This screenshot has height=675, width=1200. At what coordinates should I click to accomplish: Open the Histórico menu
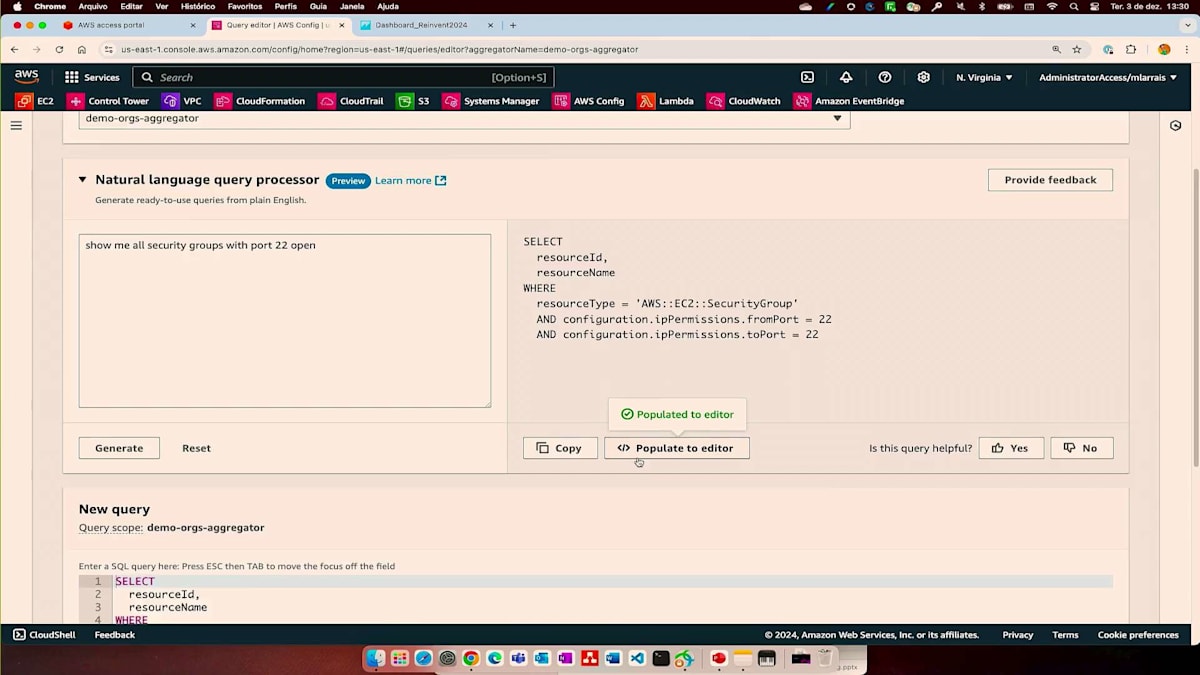coord(198,6)
